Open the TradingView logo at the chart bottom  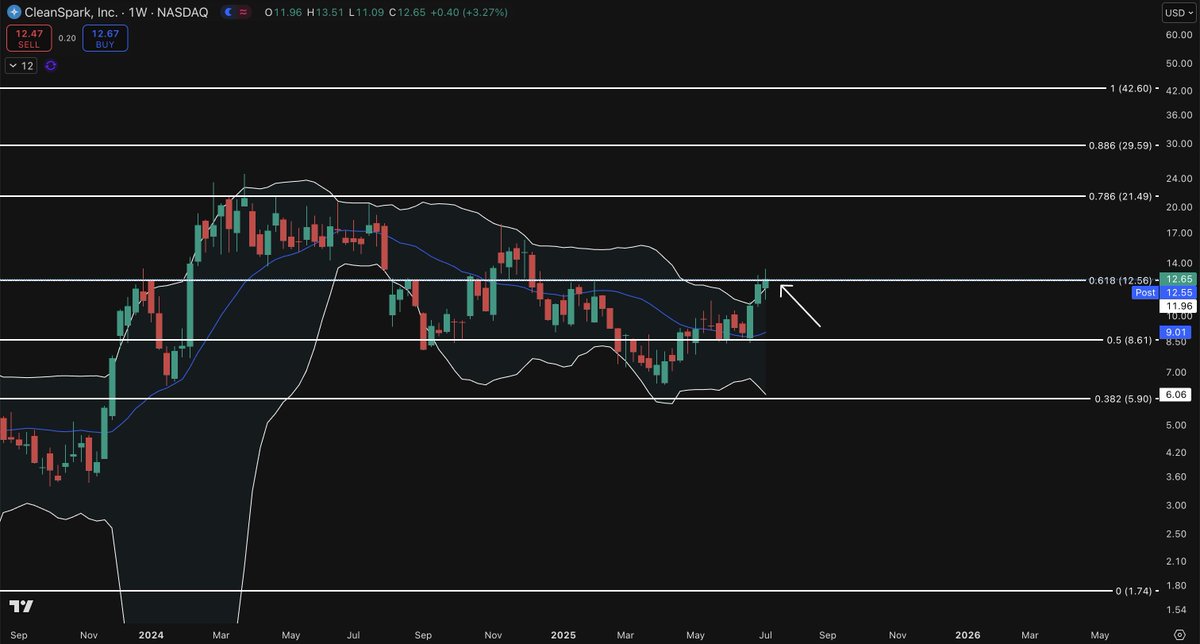click(22, 606)
